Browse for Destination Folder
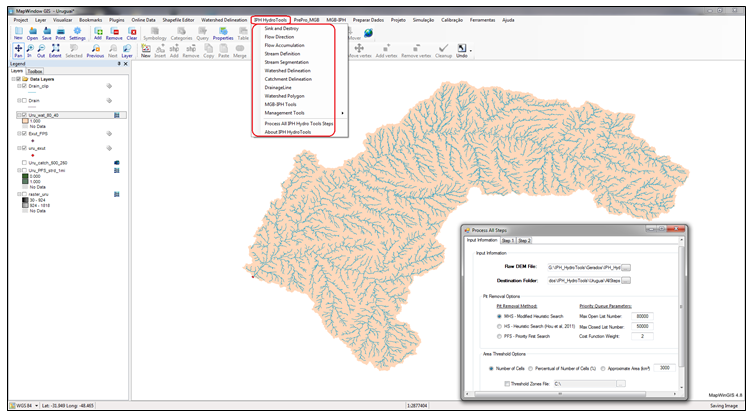 tap(626, 281)
